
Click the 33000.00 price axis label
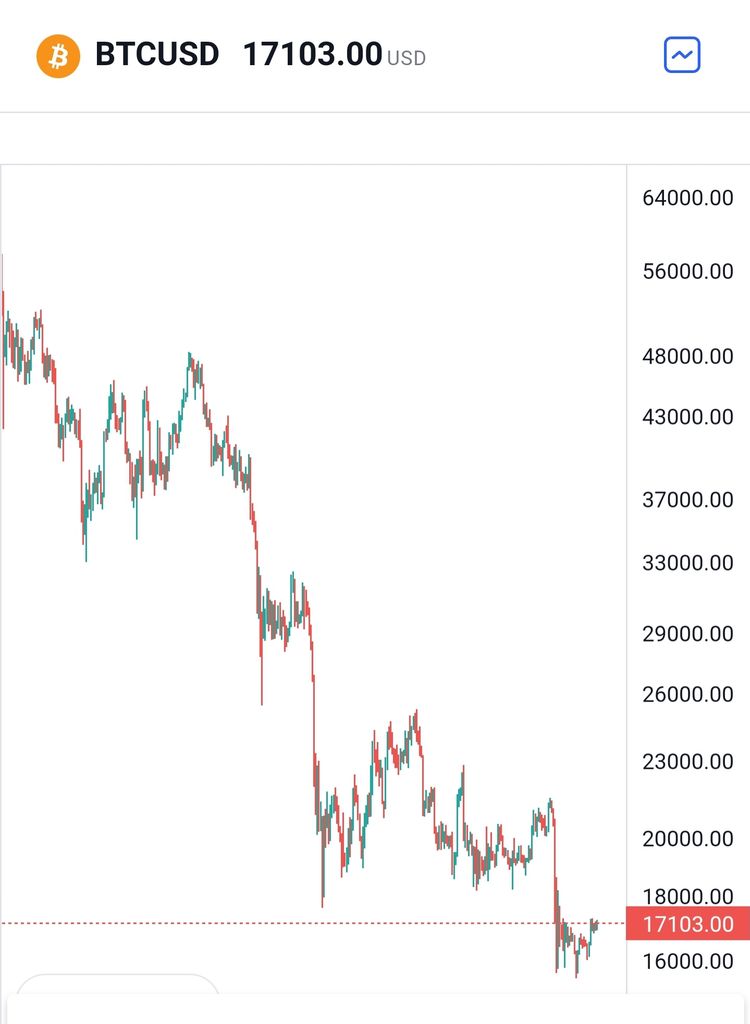click(x=687, y=562)
